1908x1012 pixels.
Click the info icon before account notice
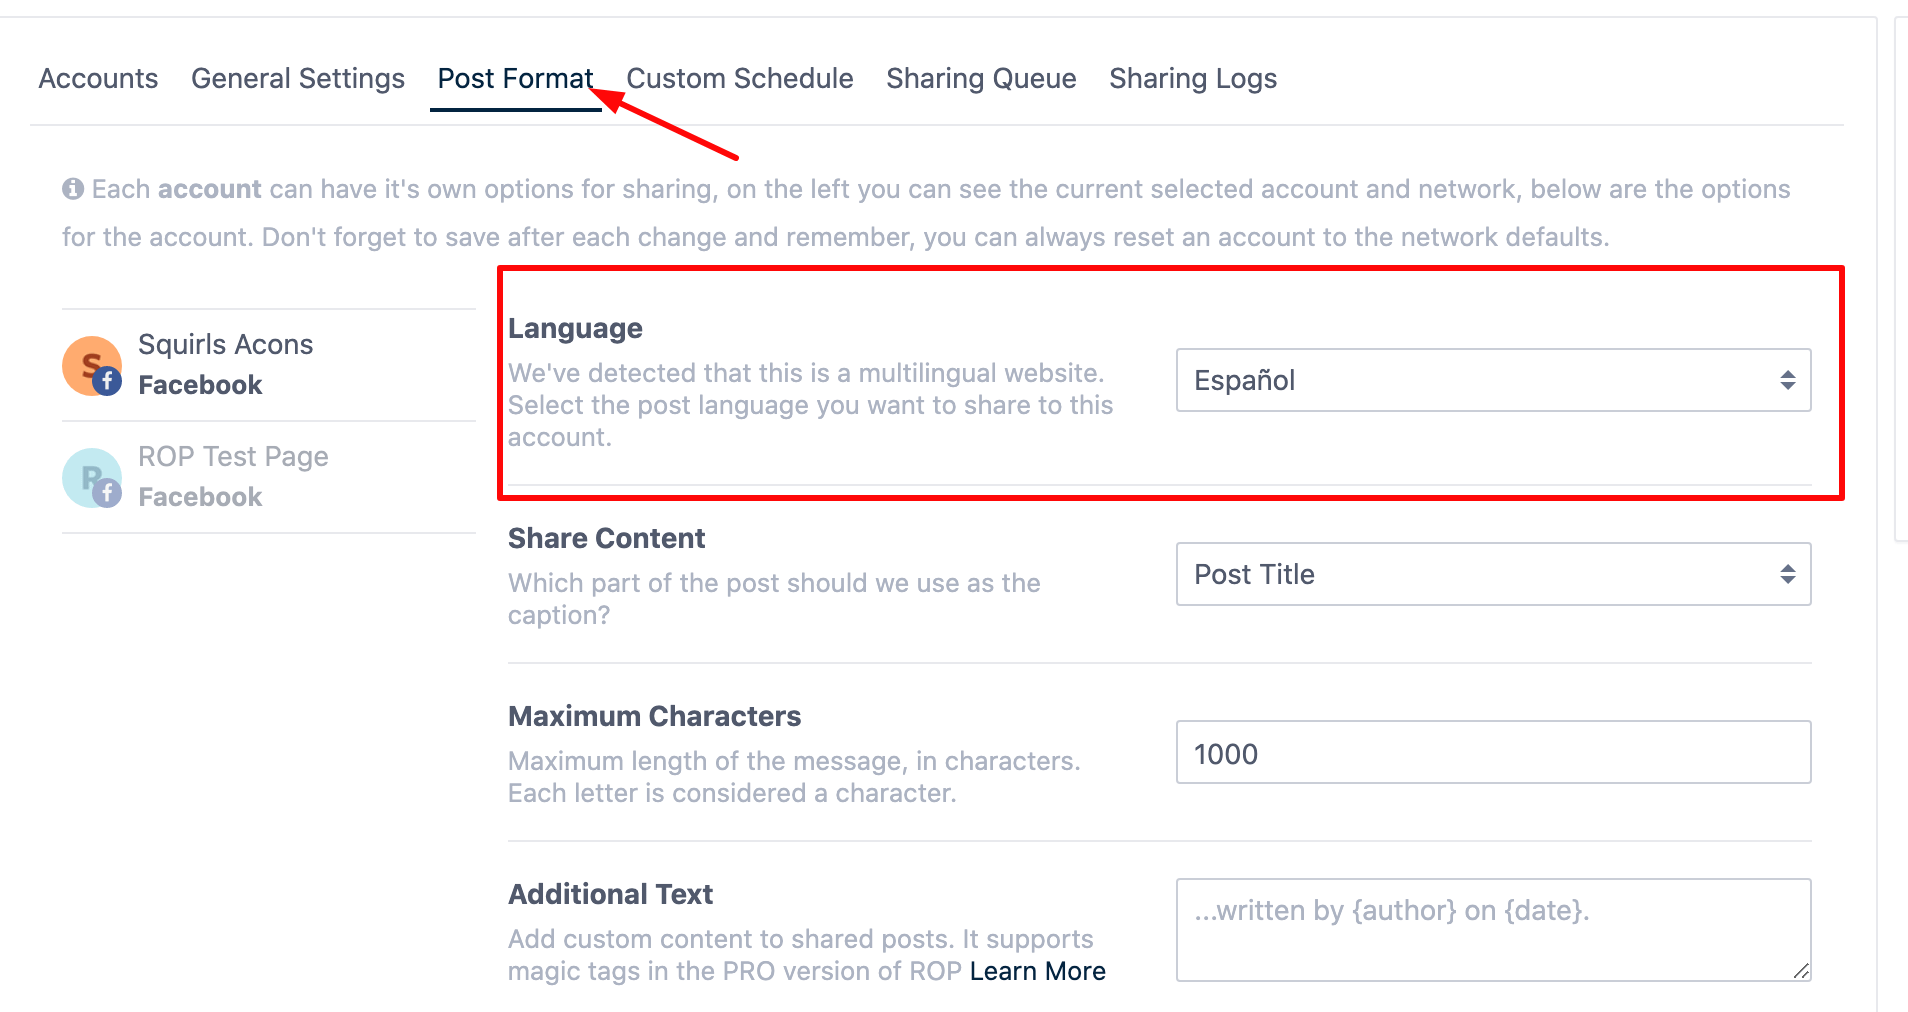coord(73,189)
